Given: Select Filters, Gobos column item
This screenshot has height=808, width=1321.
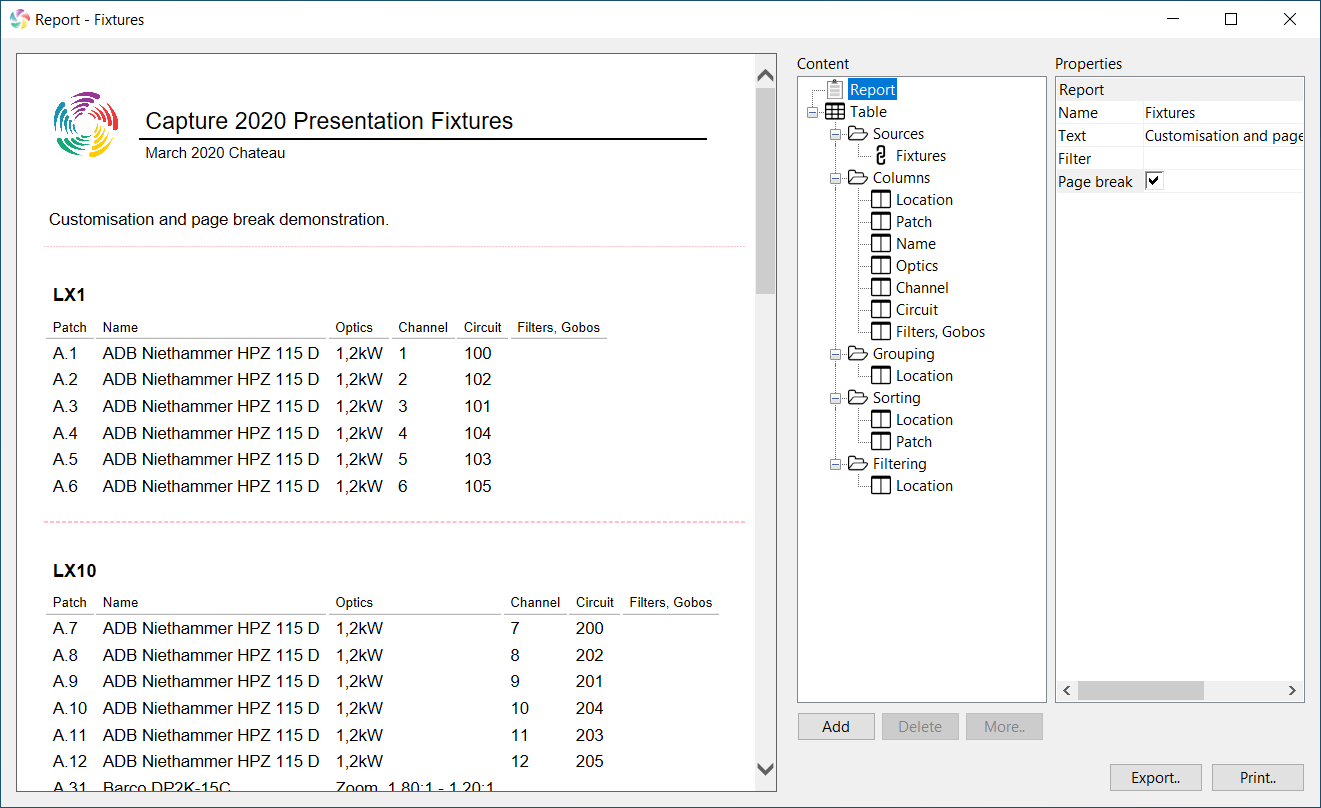Looking at the screenshot, I should coord(940,332).
